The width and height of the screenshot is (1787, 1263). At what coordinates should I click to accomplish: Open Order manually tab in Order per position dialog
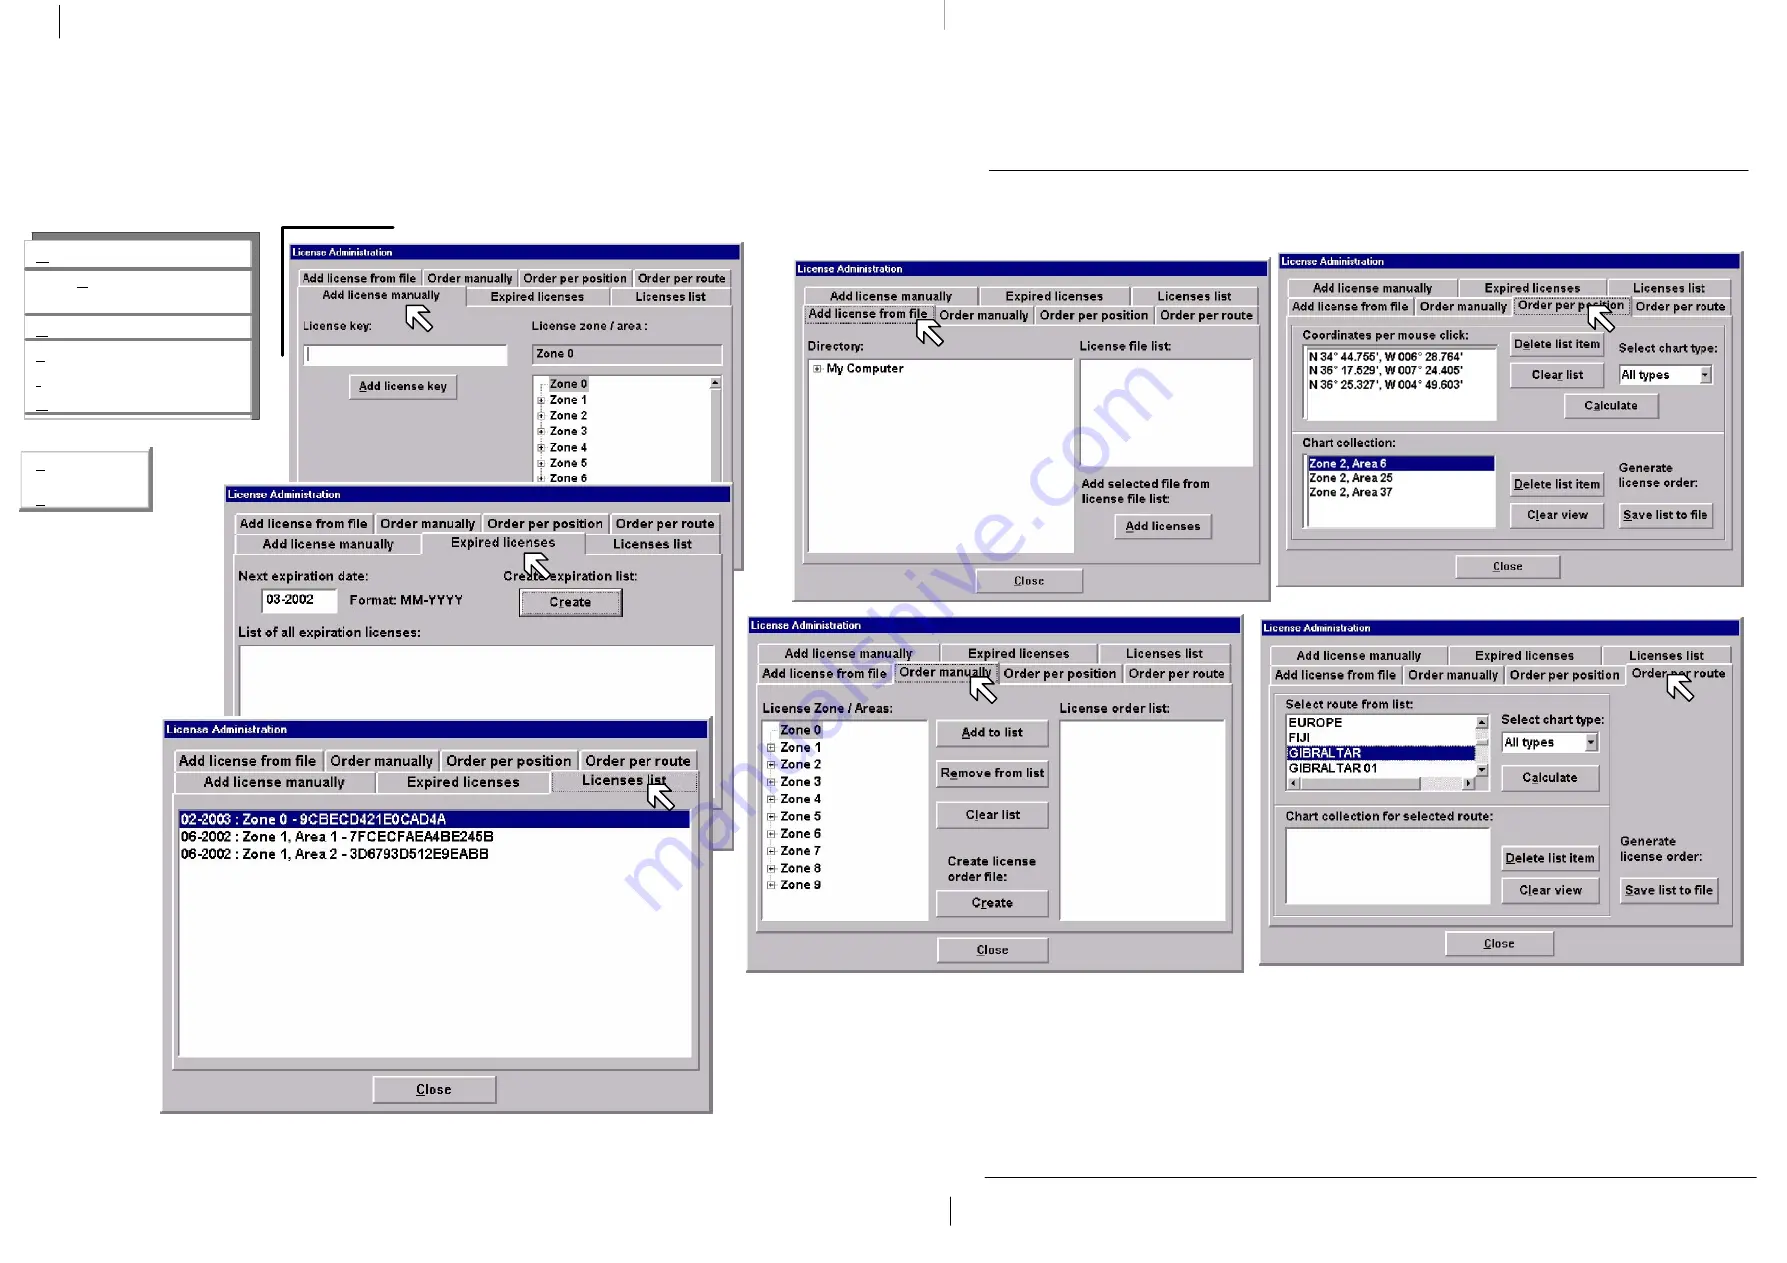click(x=1462, y=307)
